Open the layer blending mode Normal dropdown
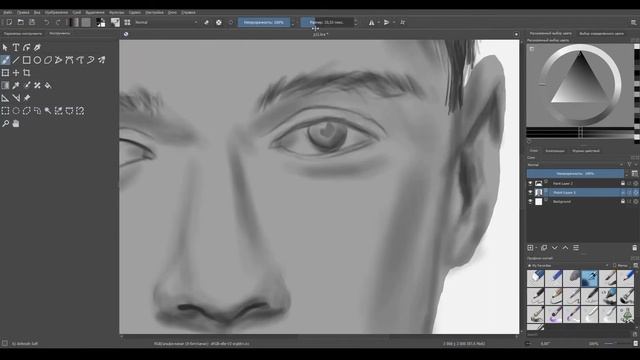The height and width of the screenshot is (360, 640). coord(575,165)
